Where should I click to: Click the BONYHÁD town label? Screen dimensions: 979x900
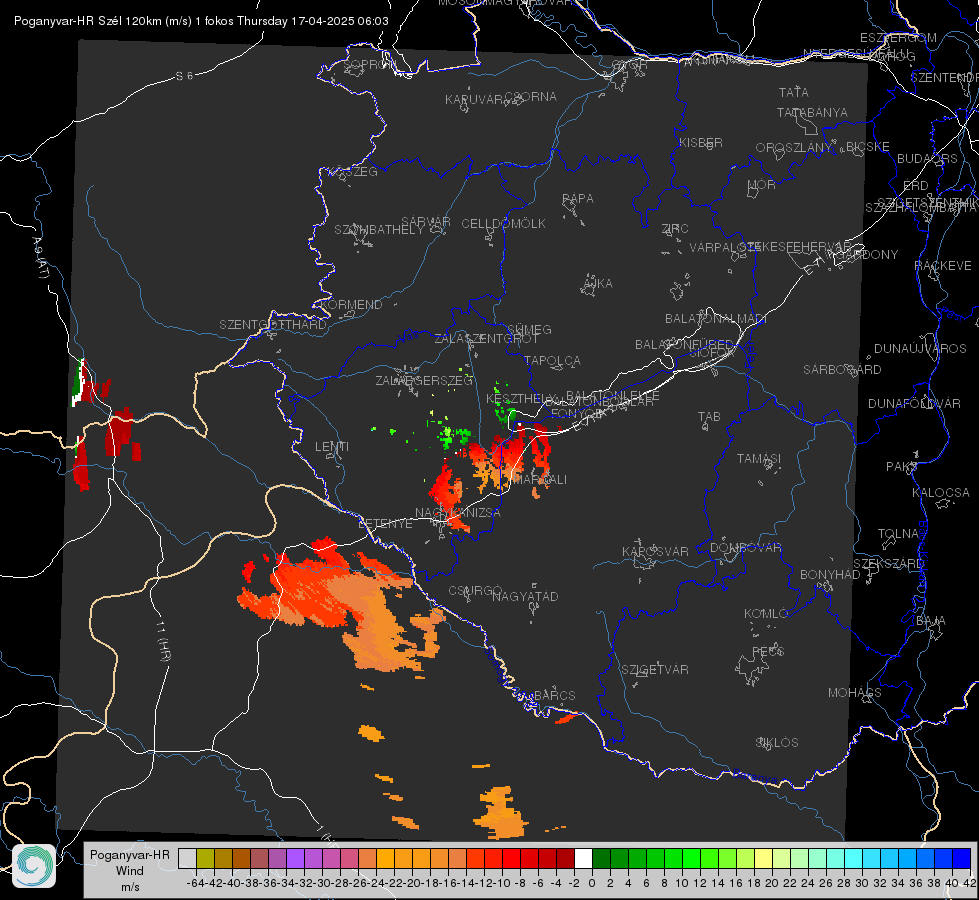(830, 575)
